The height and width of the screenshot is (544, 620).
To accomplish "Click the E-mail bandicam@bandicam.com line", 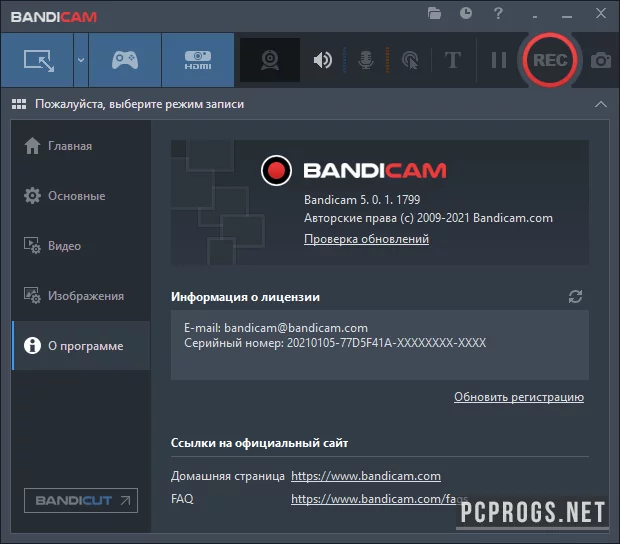I will tap(276, 328).
